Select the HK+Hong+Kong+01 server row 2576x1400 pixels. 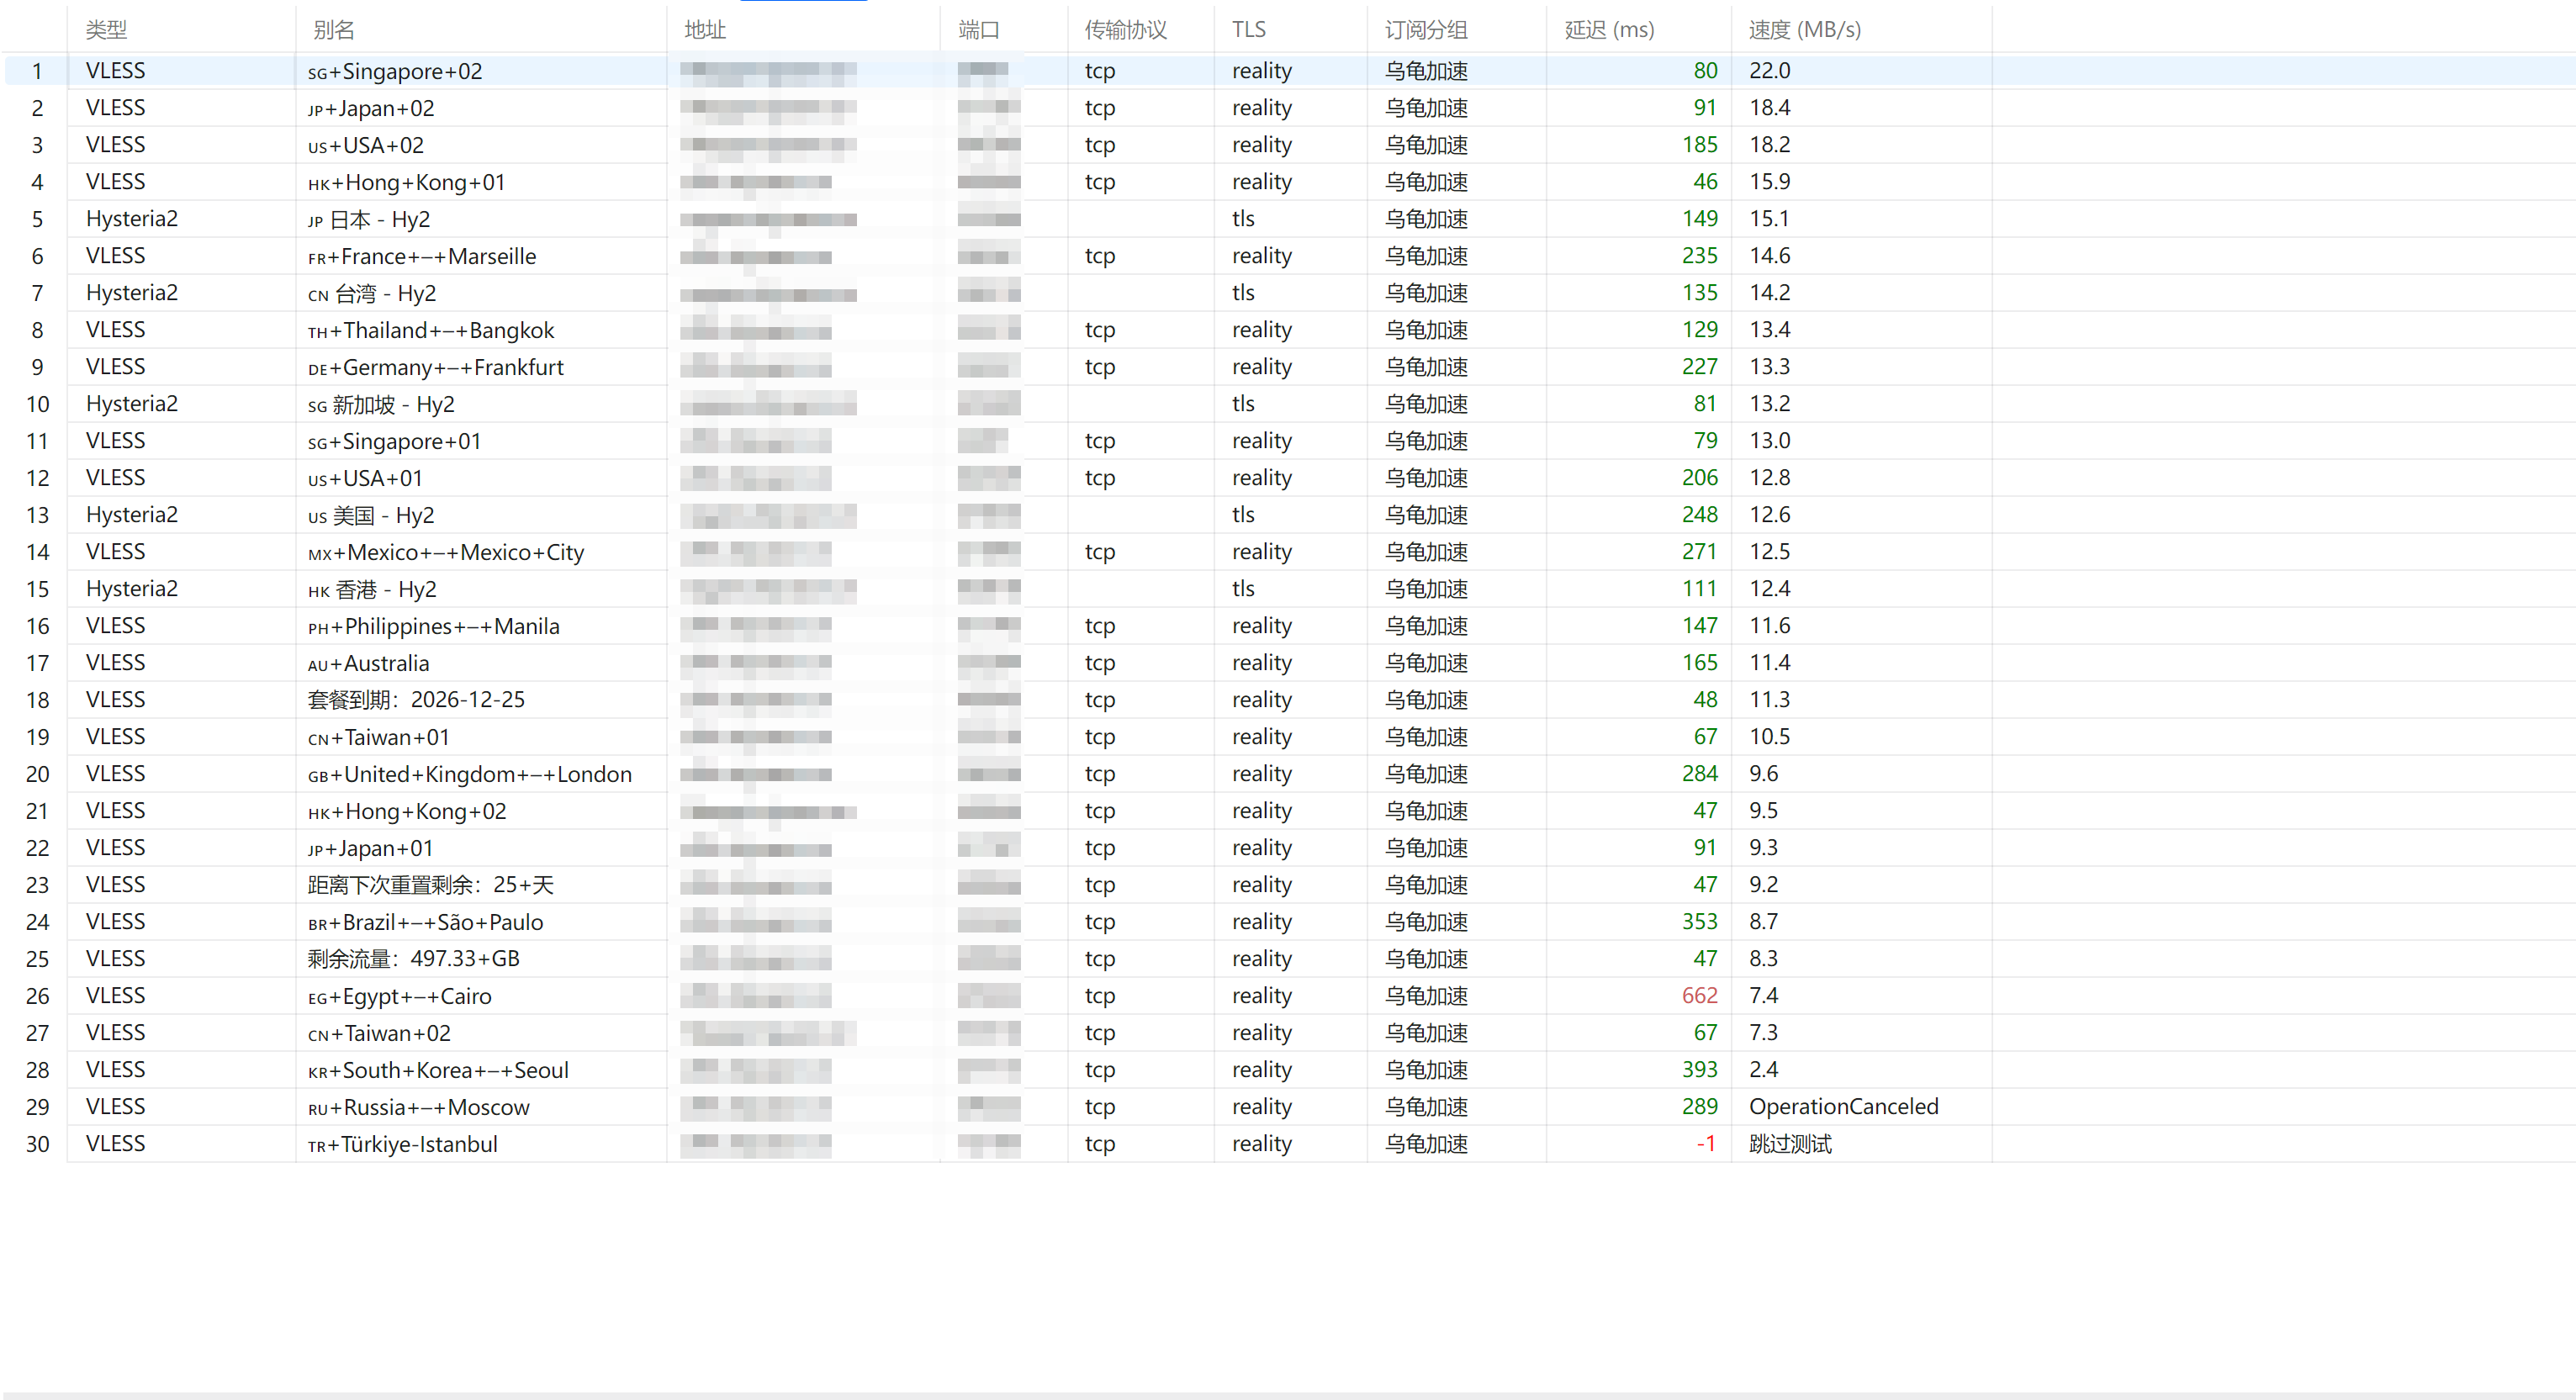click(x=1288, y=182)
